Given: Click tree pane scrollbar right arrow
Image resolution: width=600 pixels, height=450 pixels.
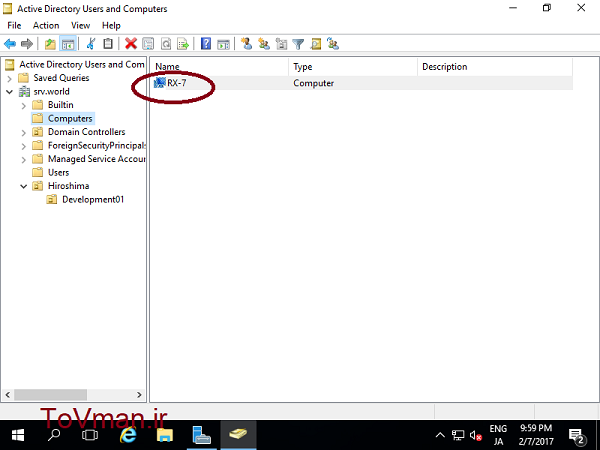Looking at the screenshot, I should (x=139, y=395).
